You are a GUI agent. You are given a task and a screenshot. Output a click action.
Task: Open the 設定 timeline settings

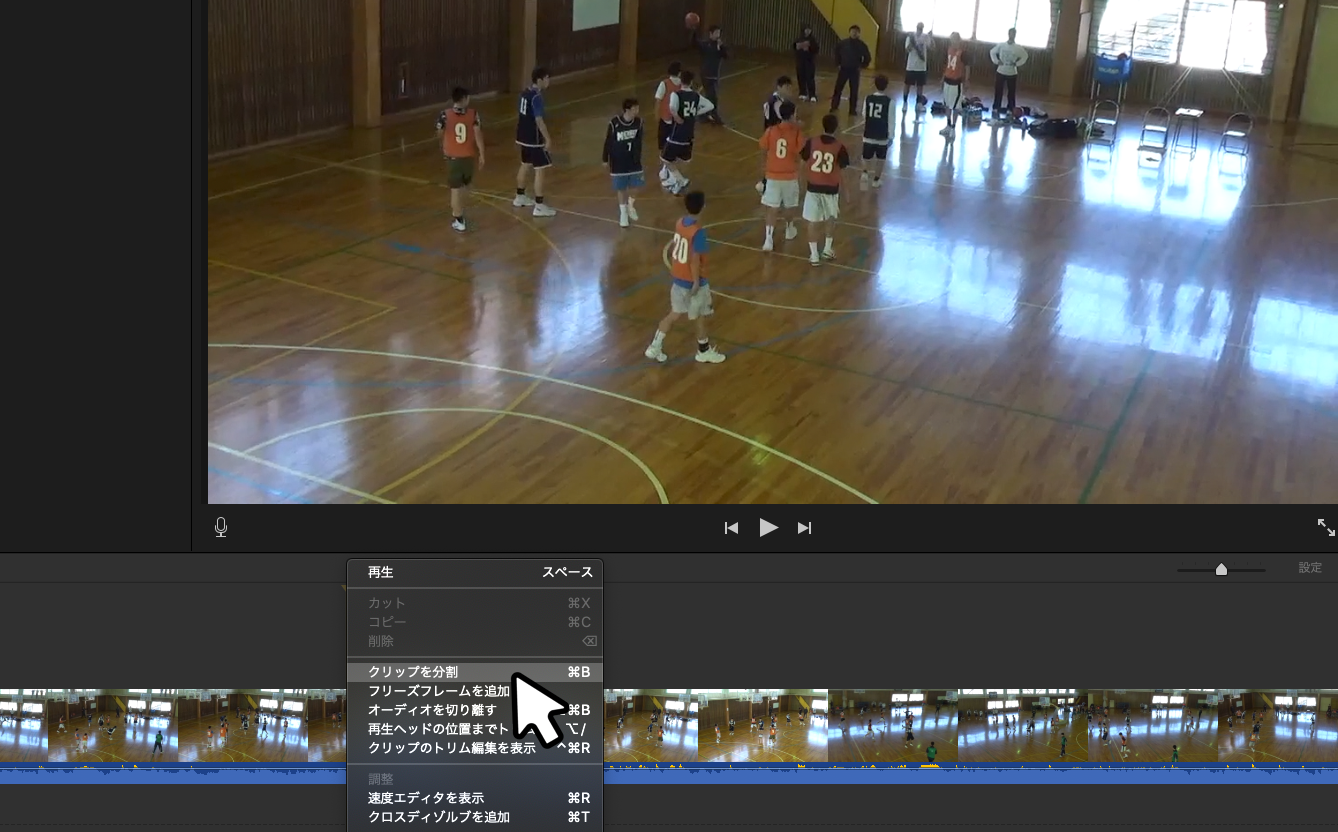point(1310,568)
